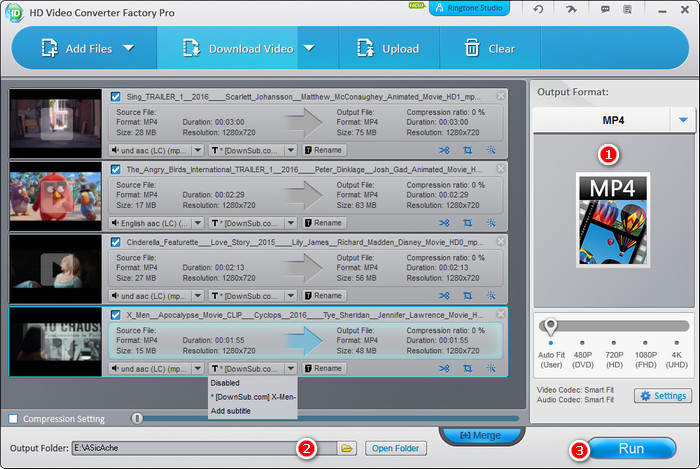Screen dimensions: 700x469
Task: Enable the Compression Setting checkbox
Action: click(x=13, y=418)
